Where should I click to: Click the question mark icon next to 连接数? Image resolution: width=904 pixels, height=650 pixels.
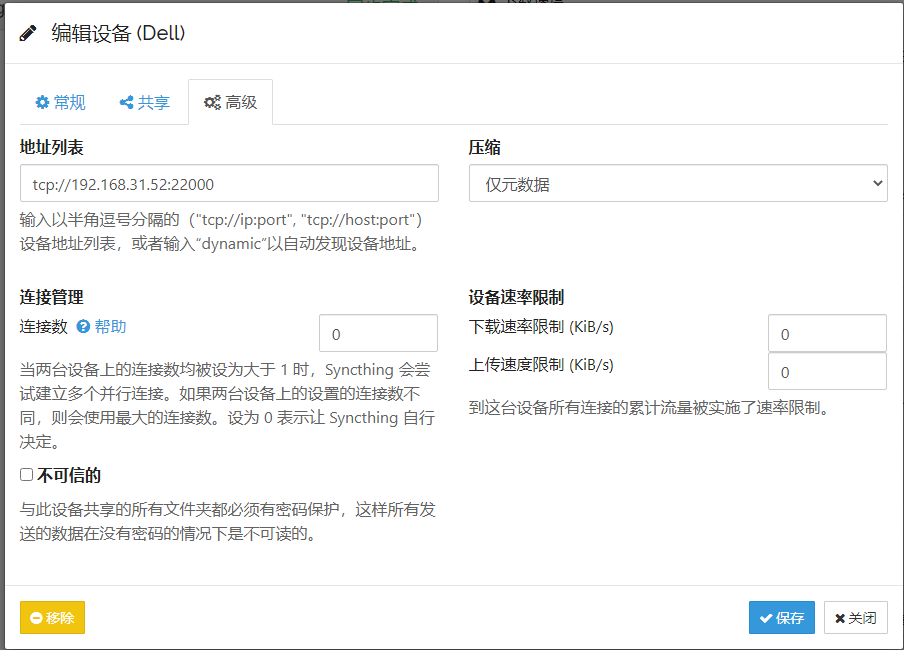tap(83, 327)
